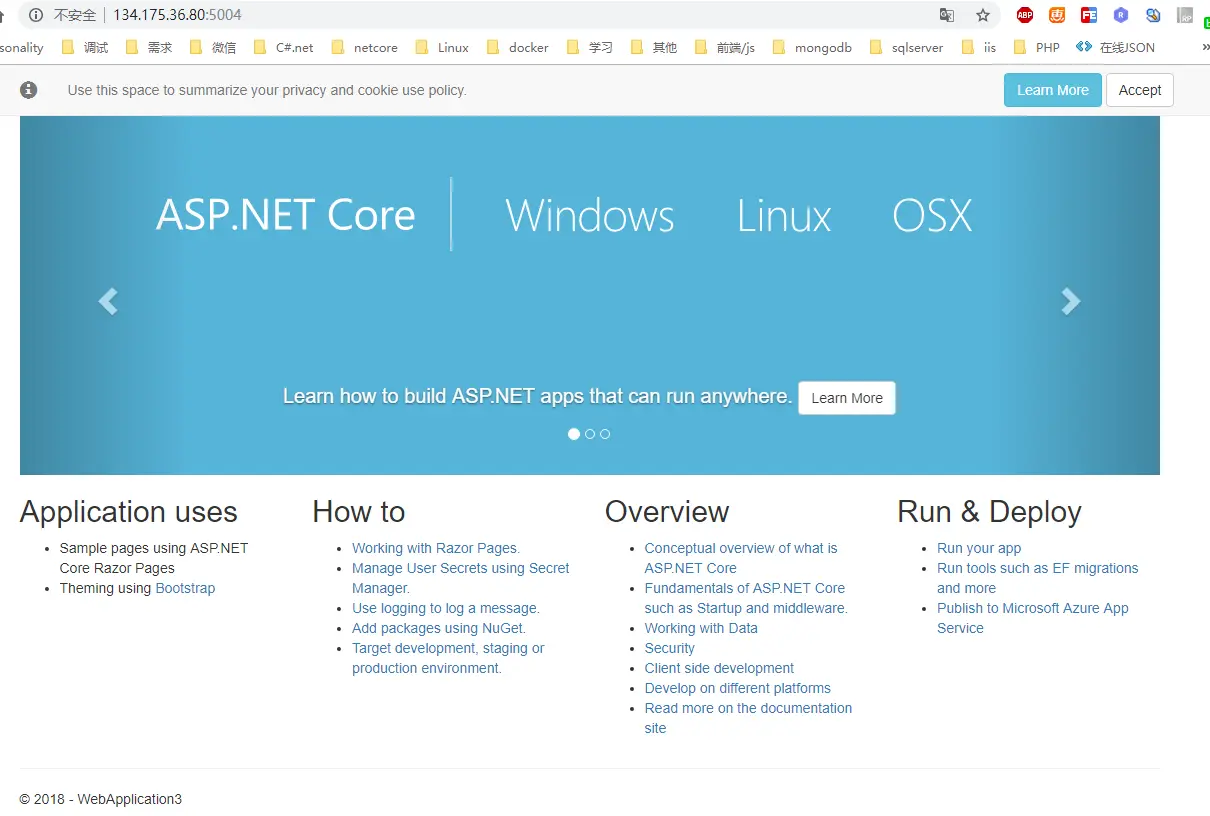This screenshot has height=816, width=1210.
Task: Select the first carousel indicator dot
Action: click(574, 434)
